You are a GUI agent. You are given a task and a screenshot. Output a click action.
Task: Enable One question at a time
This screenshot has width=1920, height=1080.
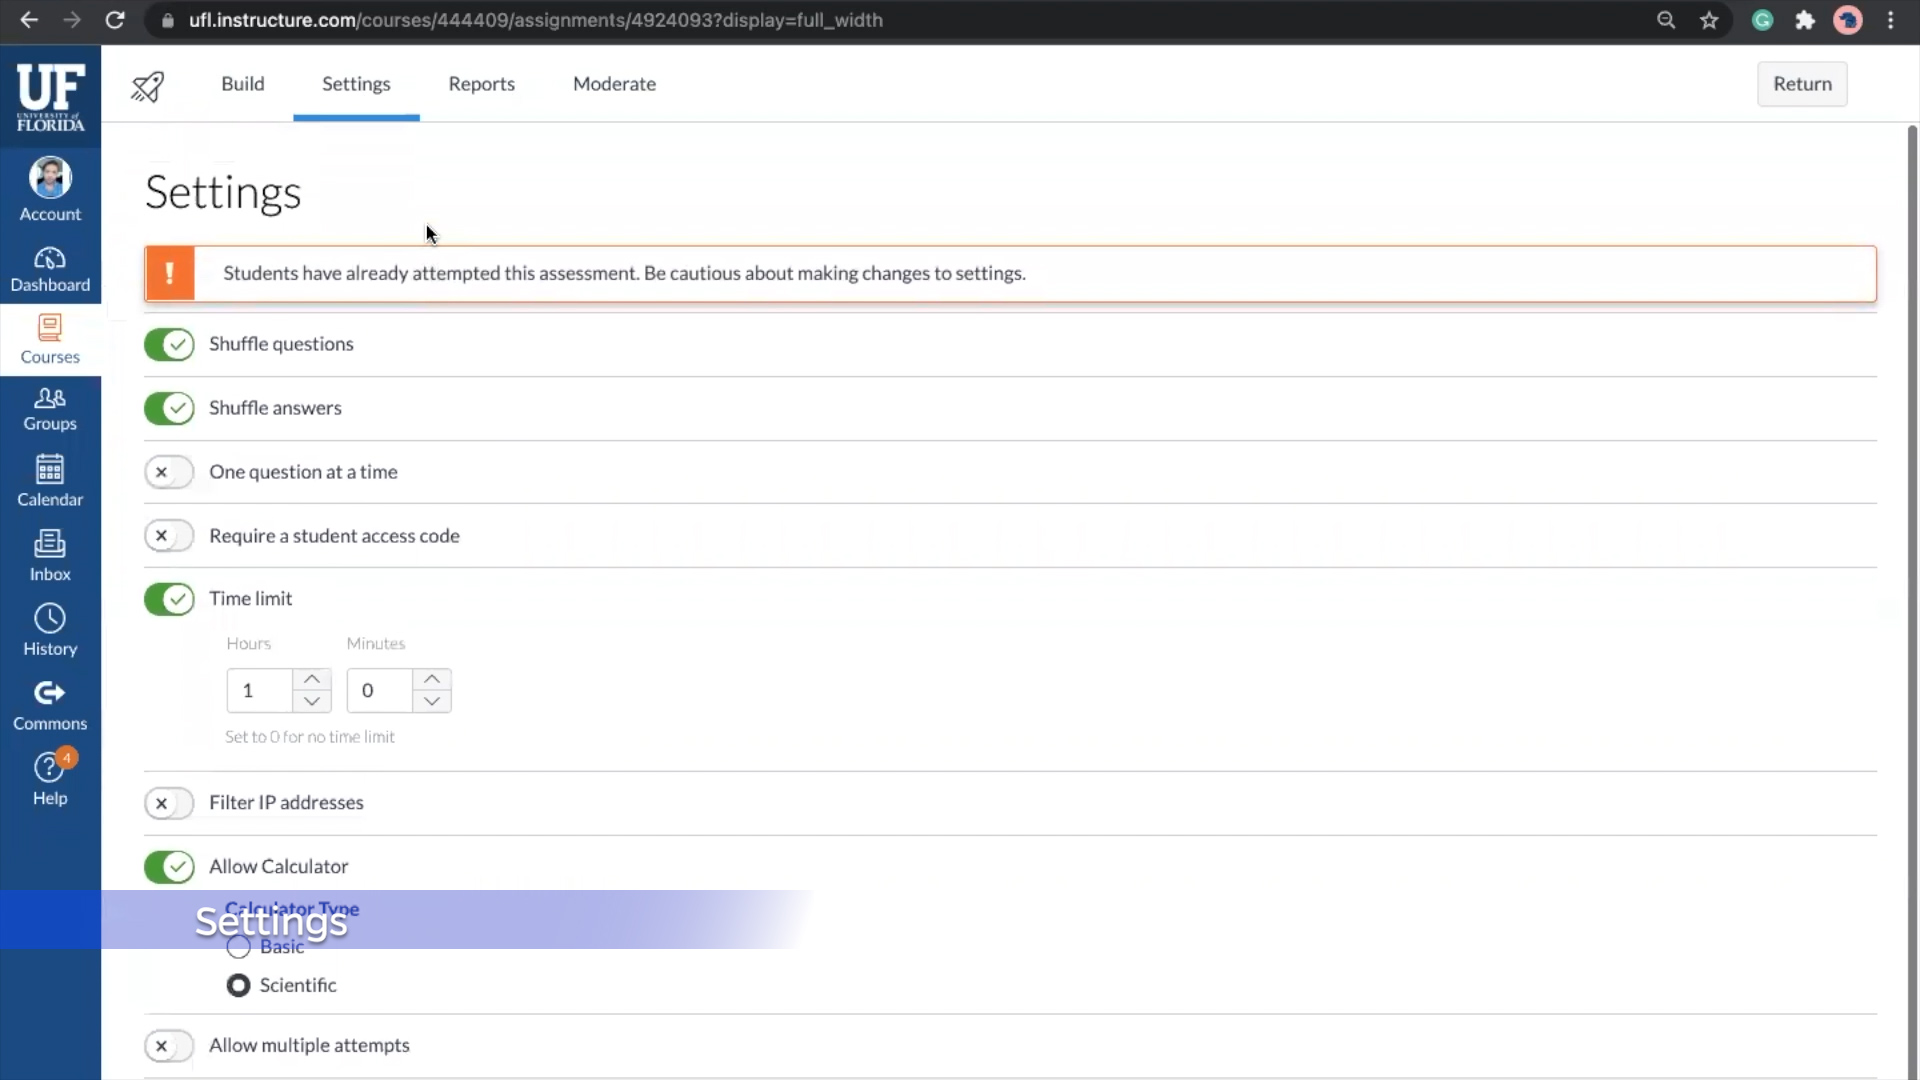[169, 472]
